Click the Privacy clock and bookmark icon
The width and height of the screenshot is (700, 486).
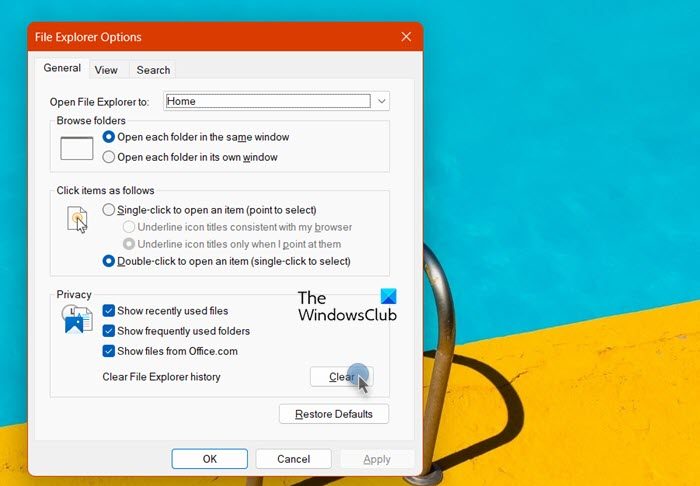tap(77, 319)
